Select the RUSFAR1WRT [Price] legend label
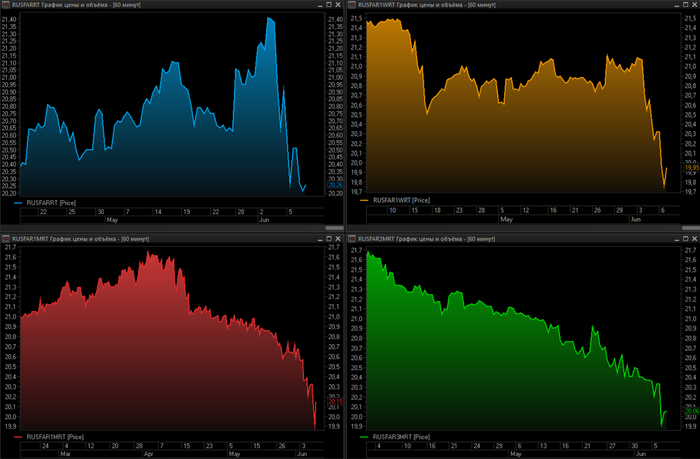The width and height of the screenshot is (700, 459). 404,201
